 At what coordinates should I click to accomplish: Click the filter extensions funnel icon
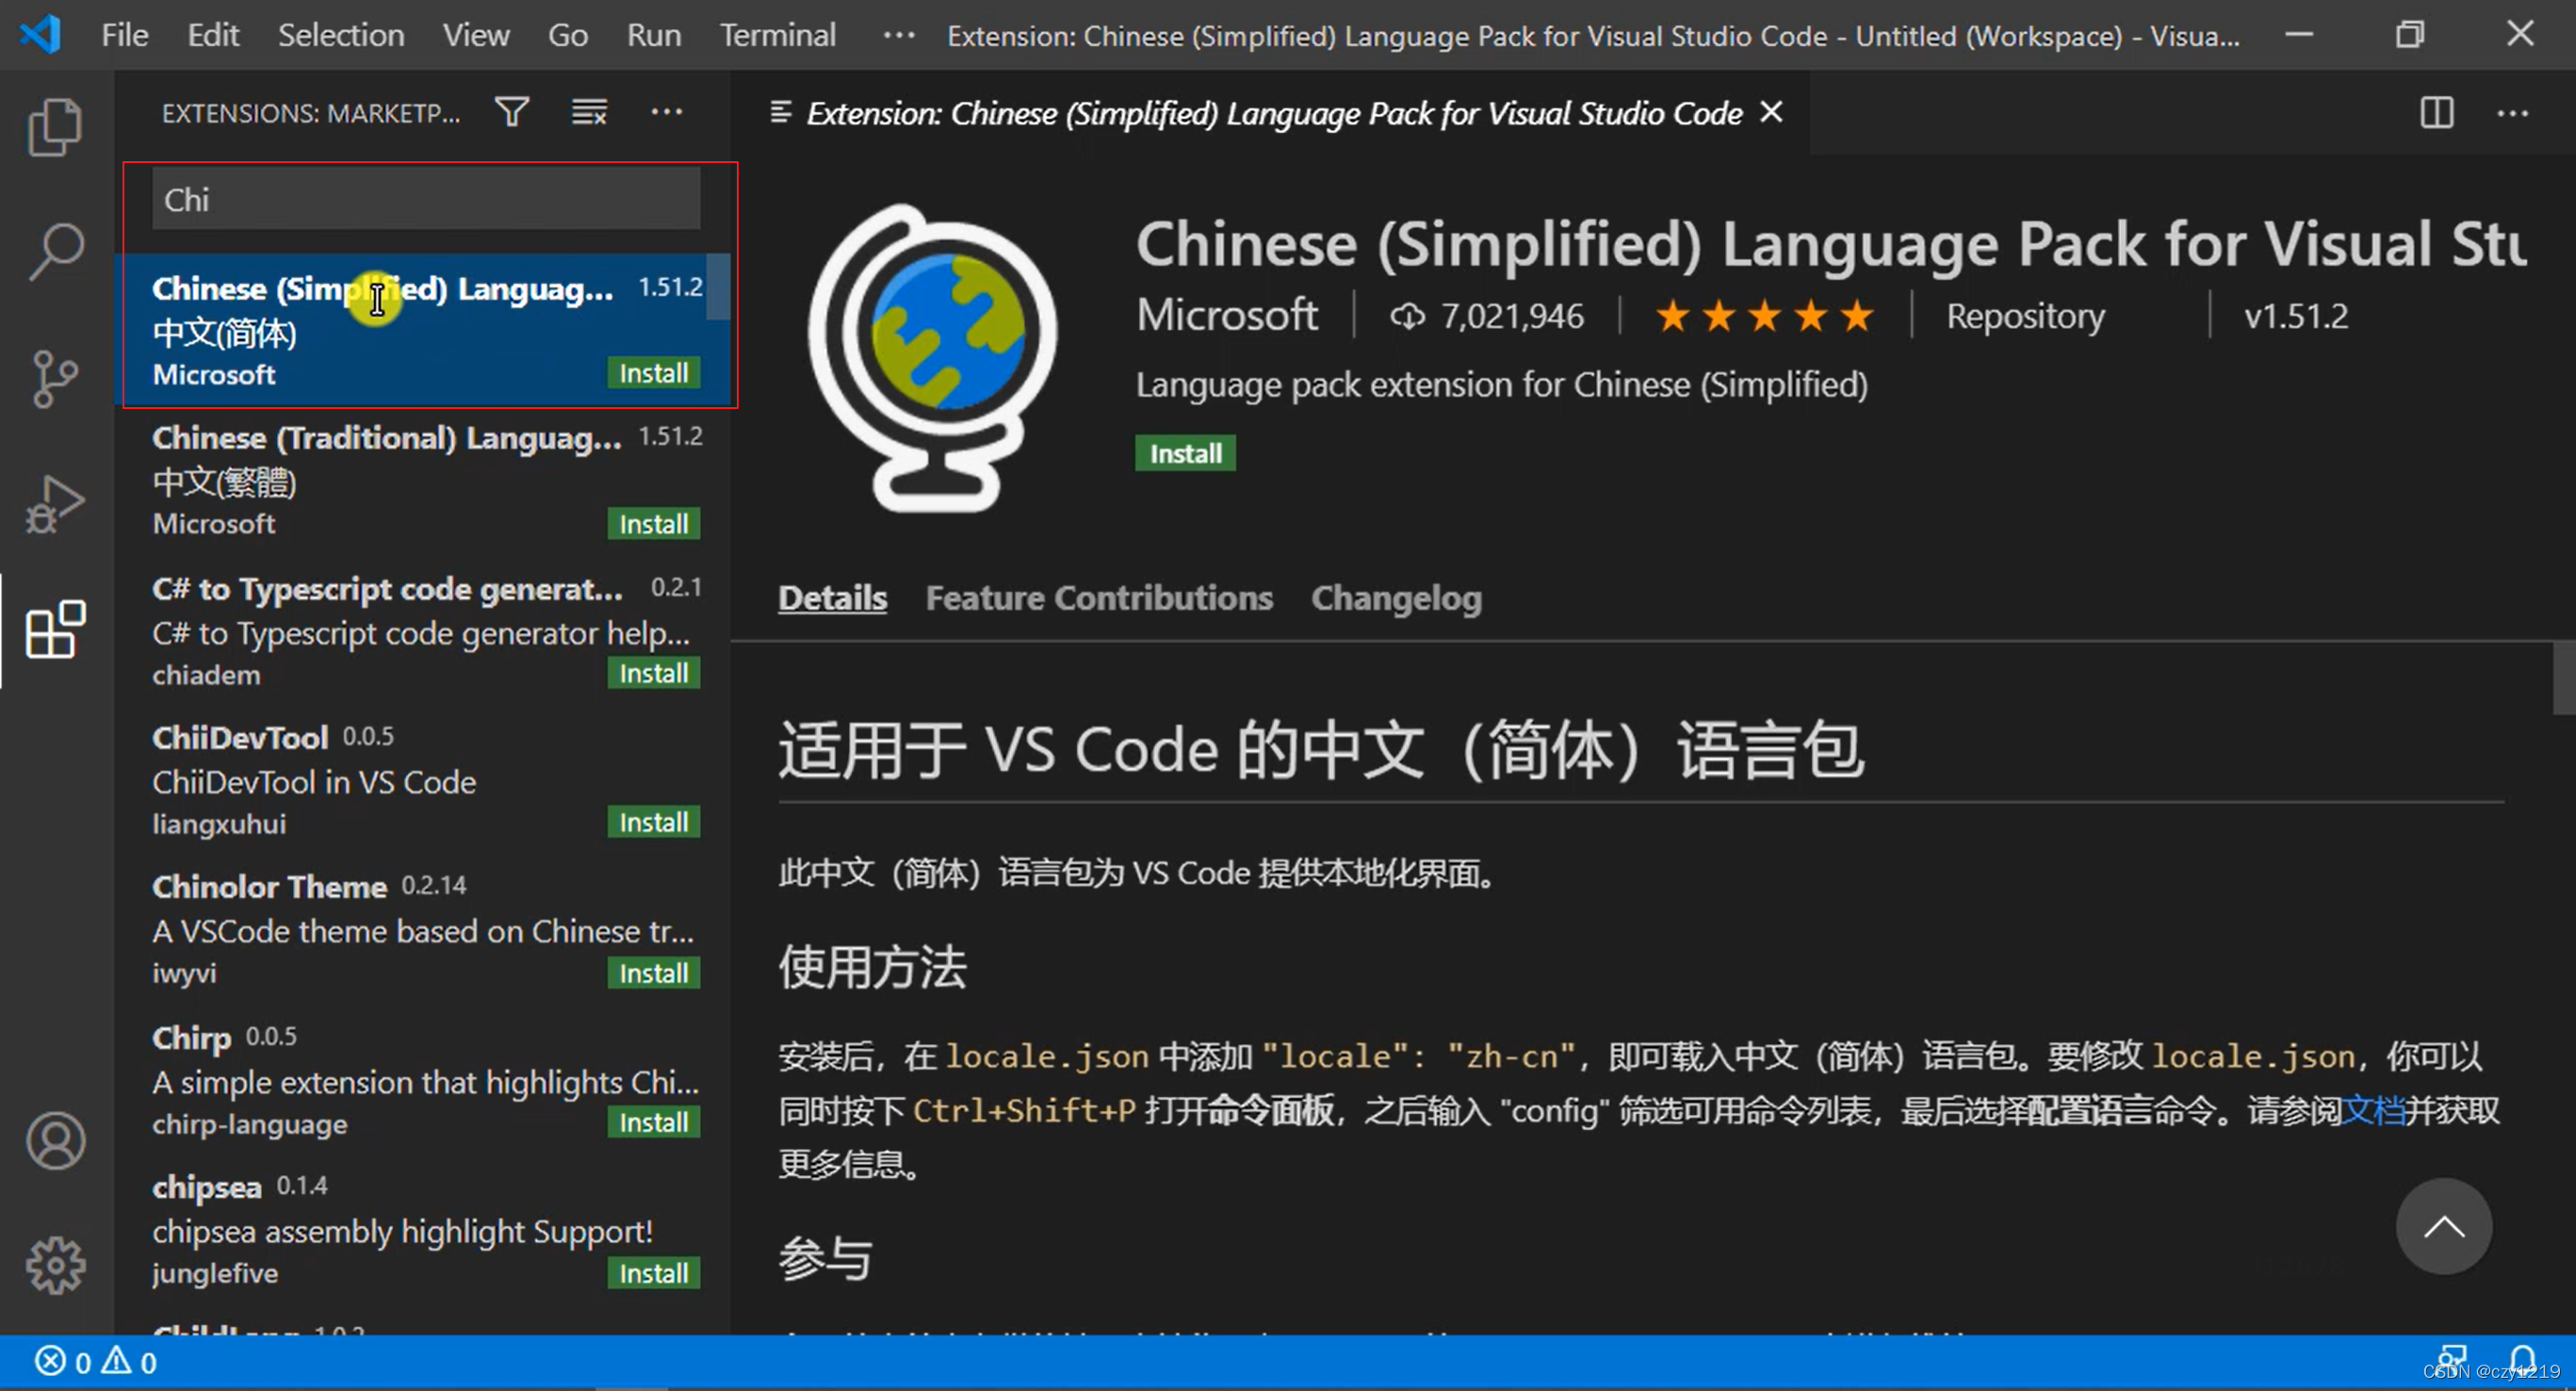point(512,112)
